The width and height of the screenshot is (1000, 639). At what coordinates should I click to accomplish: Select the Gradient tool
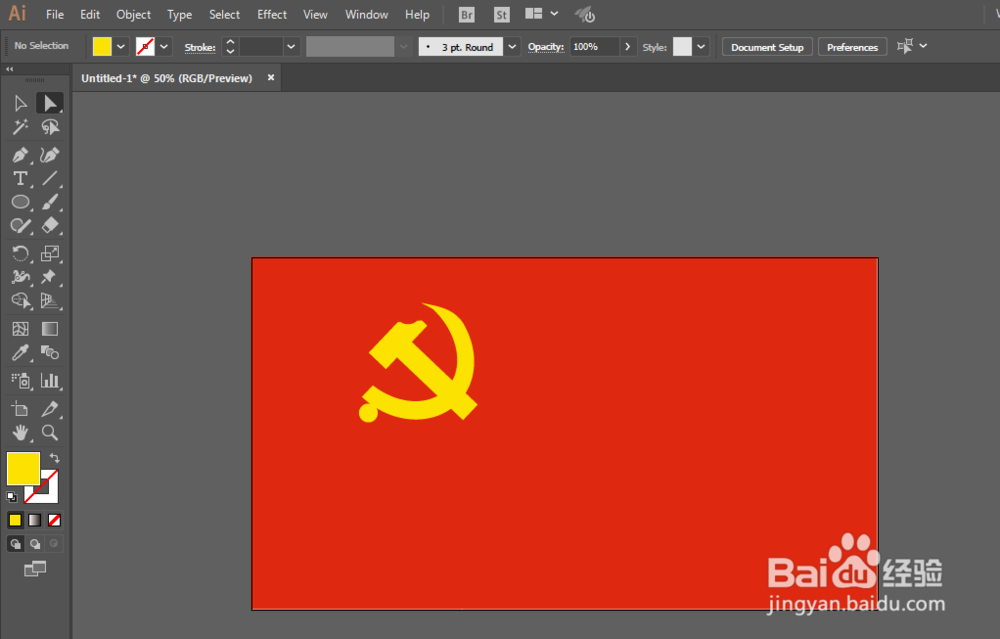(49, 329)
